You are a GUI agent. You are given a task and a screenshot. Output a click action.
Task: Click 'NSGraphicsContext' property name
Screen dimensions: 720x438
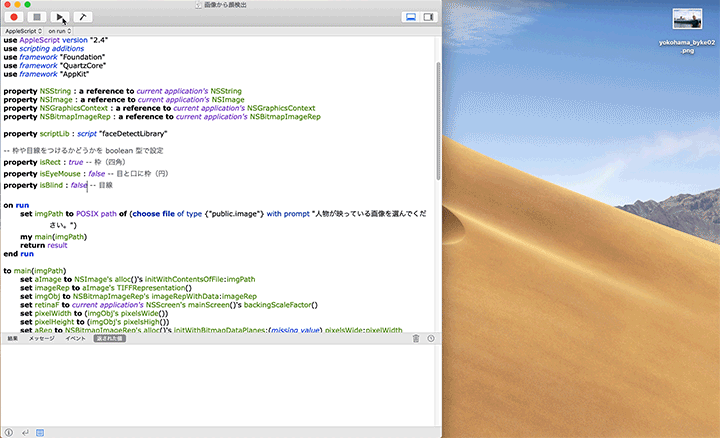73,108
